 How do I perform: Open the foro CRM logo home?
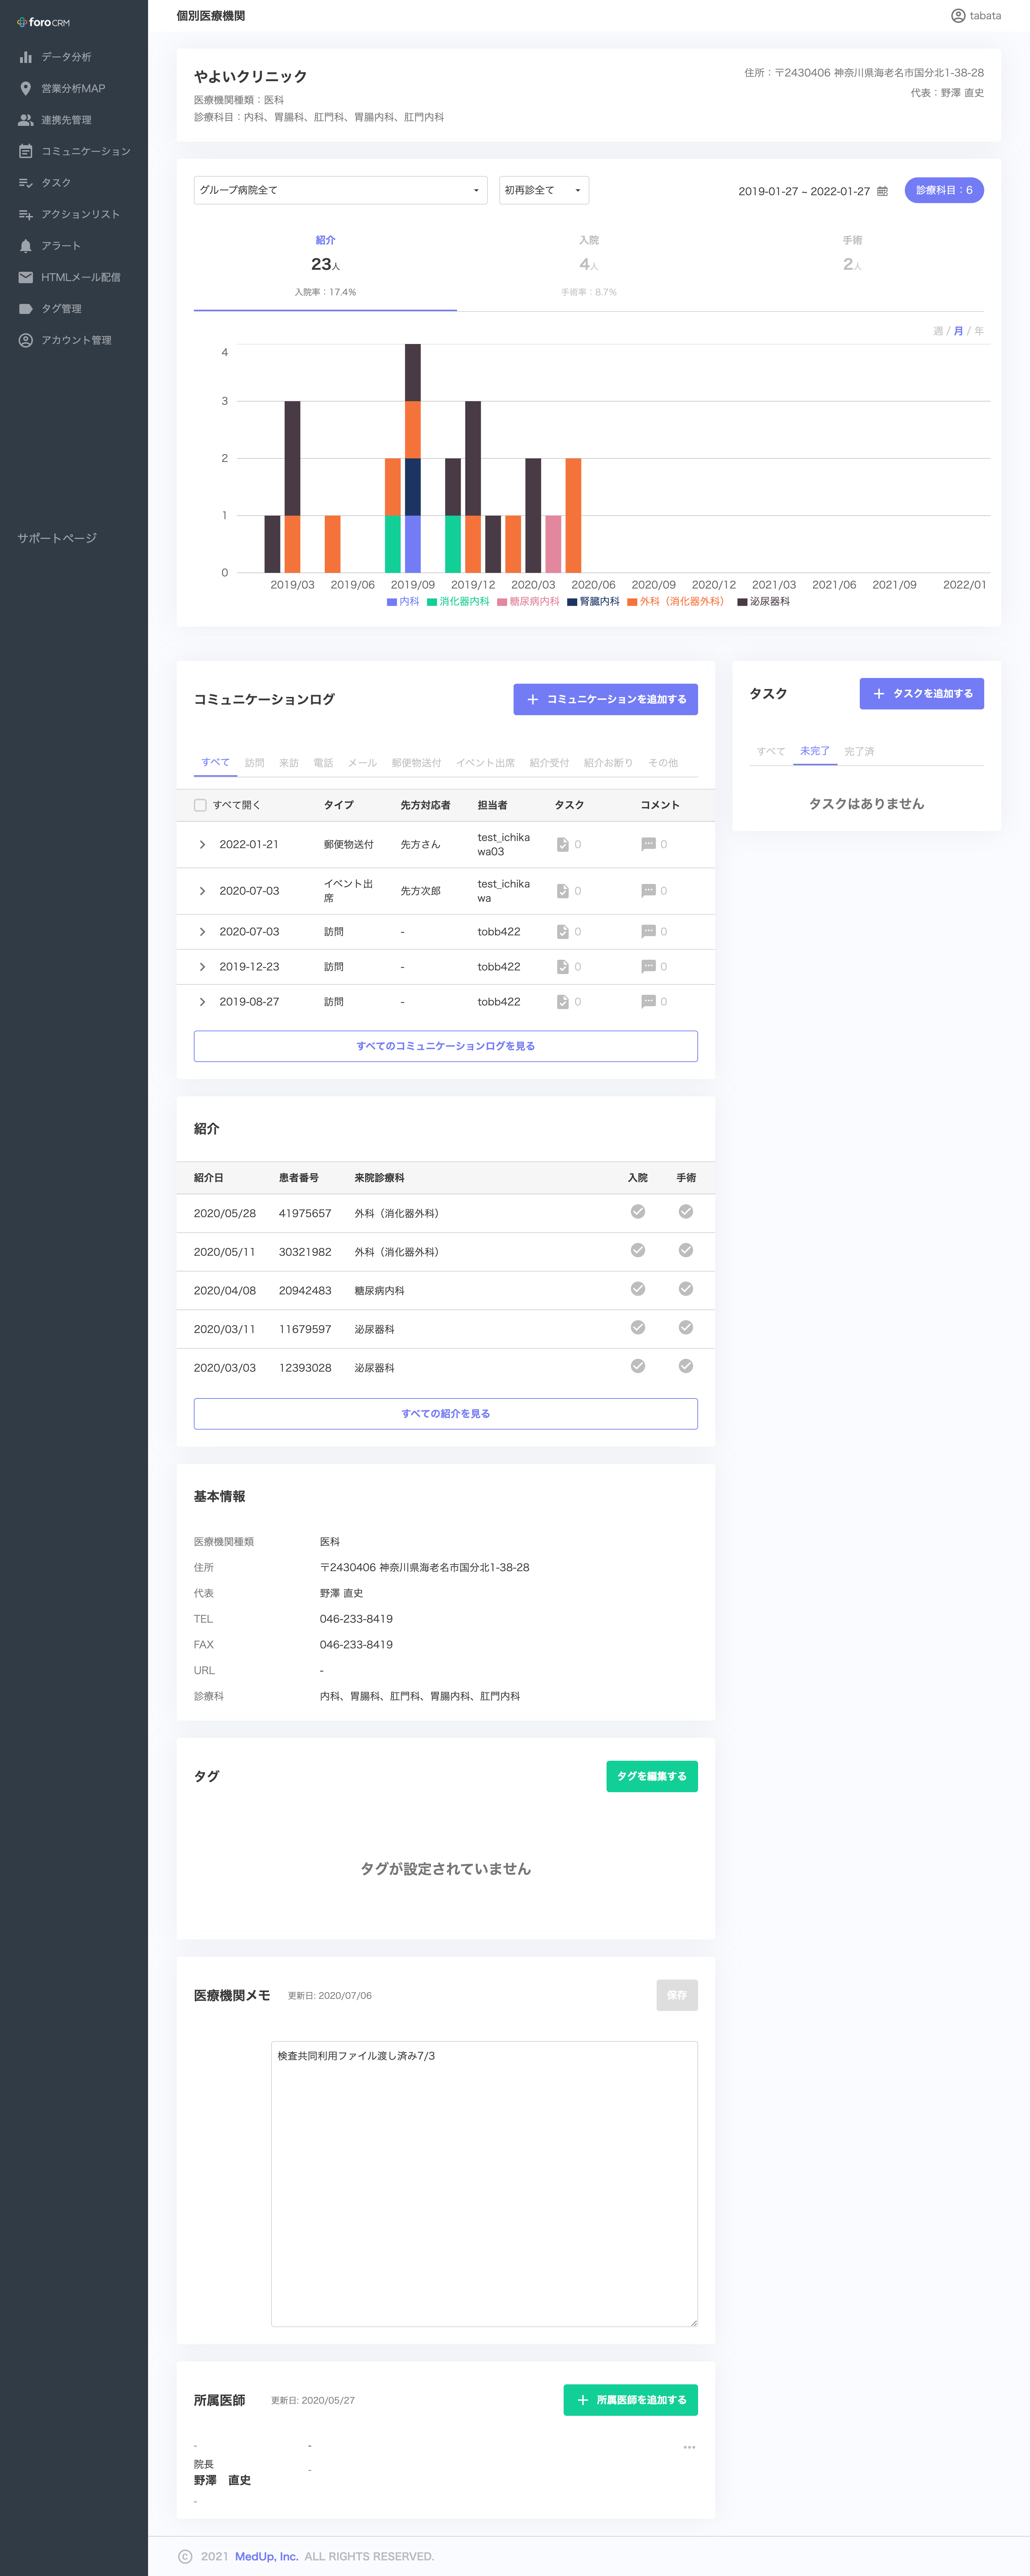[x=43, y=22]
